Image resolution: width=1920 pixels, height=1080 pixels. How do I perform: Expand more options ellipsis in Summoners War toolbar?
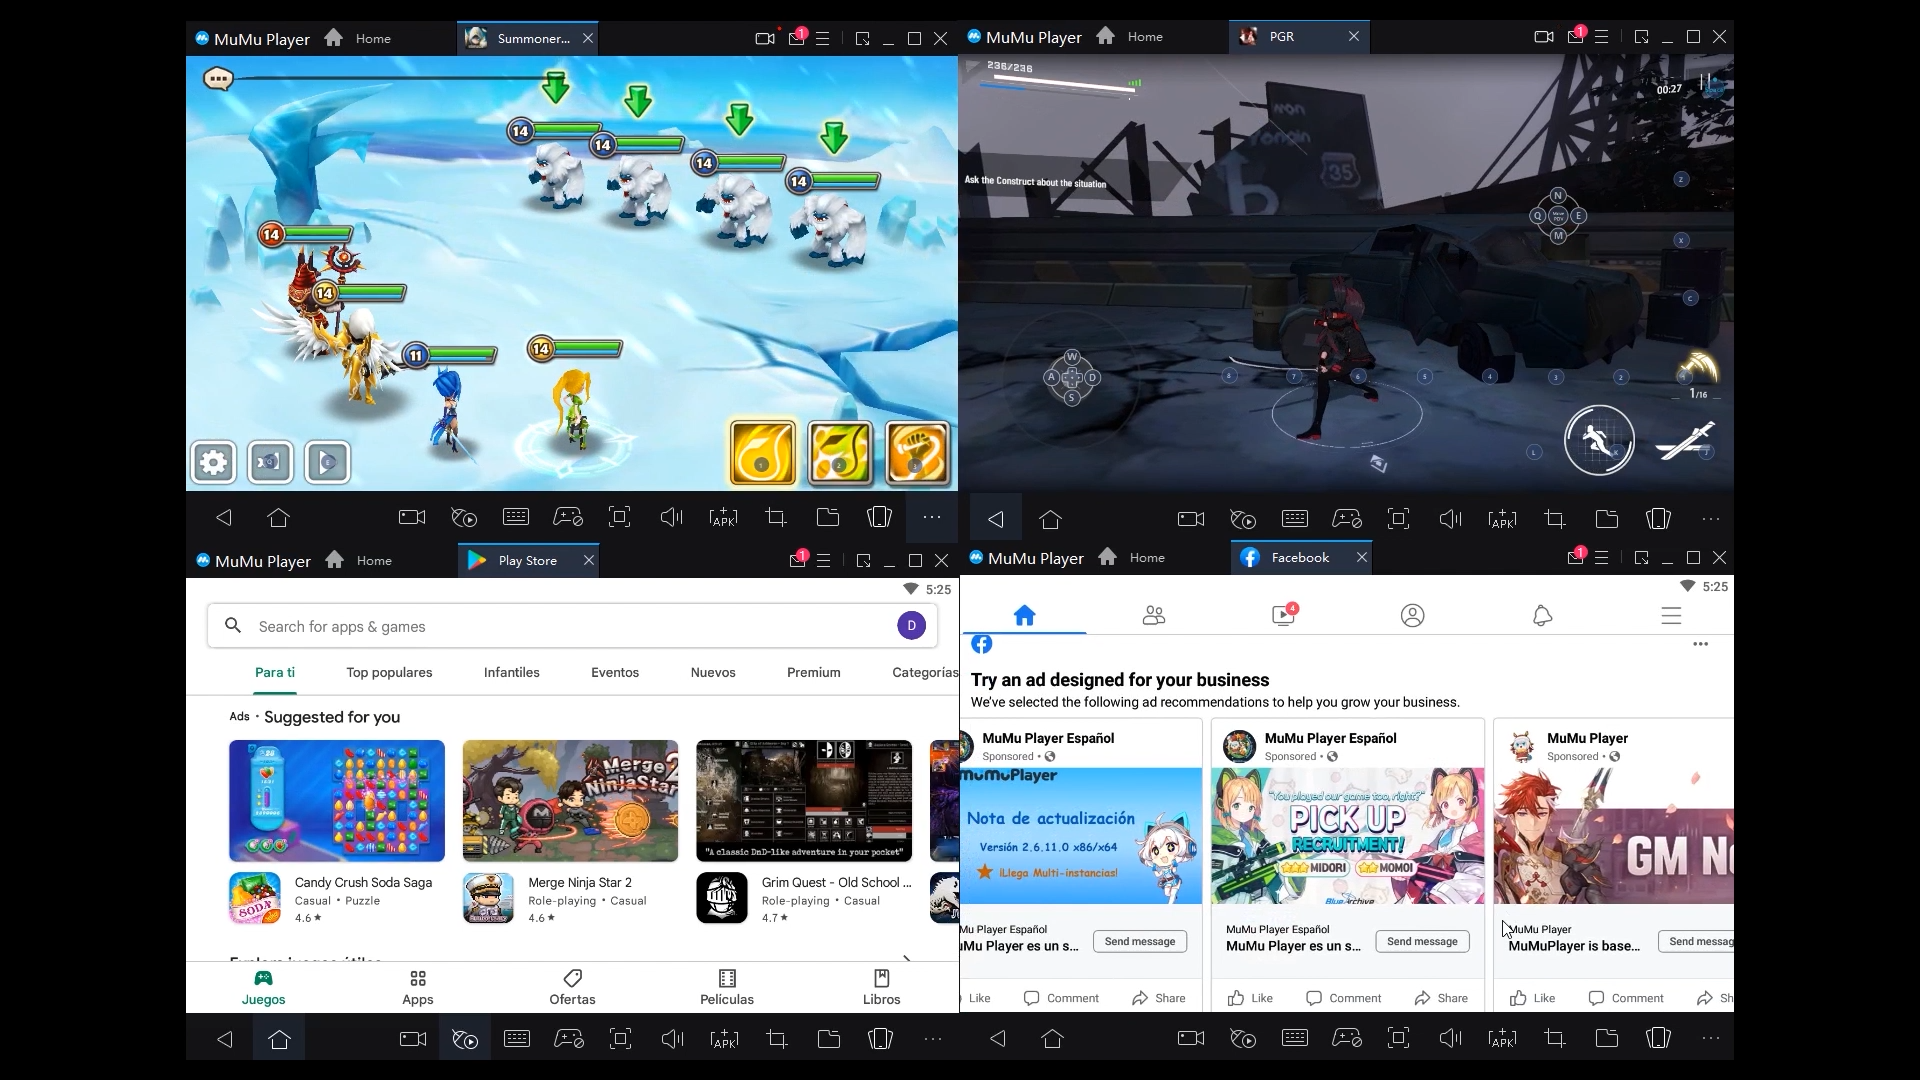(932, 517)
